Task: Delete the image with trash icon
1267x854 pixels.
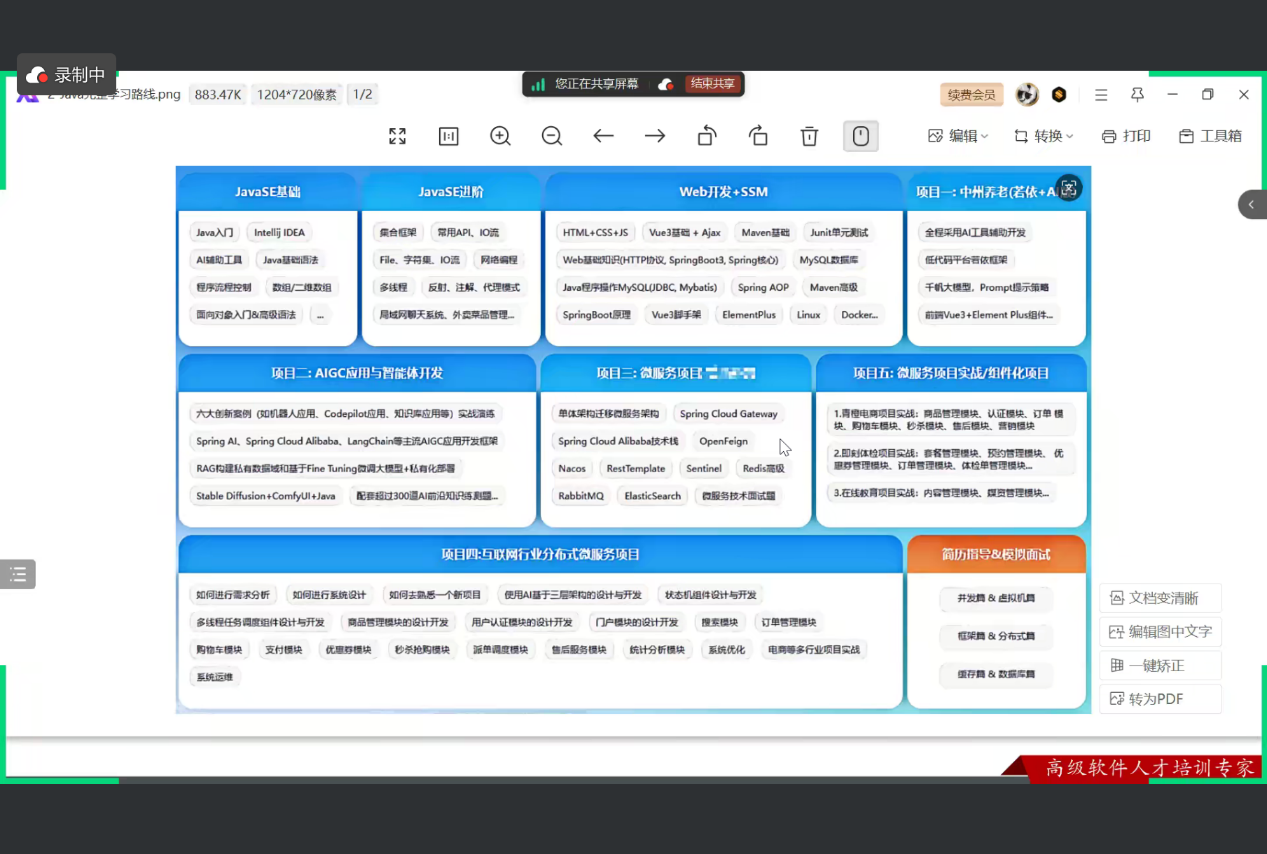Action: tap(810, 136)
